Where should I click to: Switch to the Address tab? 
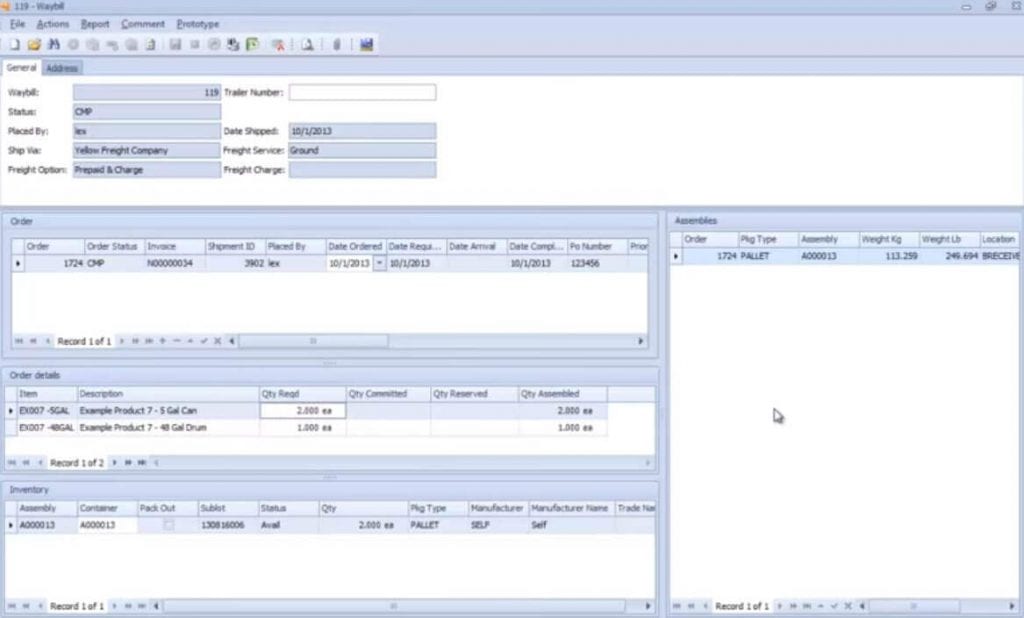coord(62,68)
